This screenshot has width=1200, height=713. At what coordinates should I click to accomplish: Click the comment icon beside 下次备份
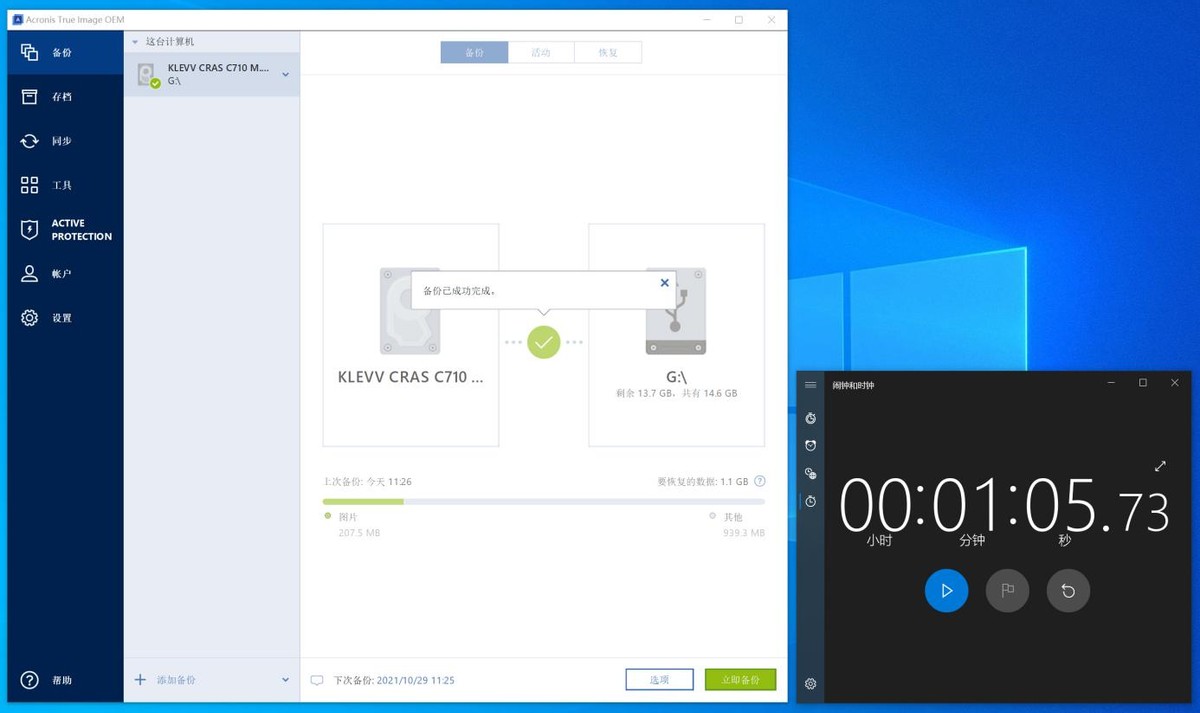click(317, 680)
